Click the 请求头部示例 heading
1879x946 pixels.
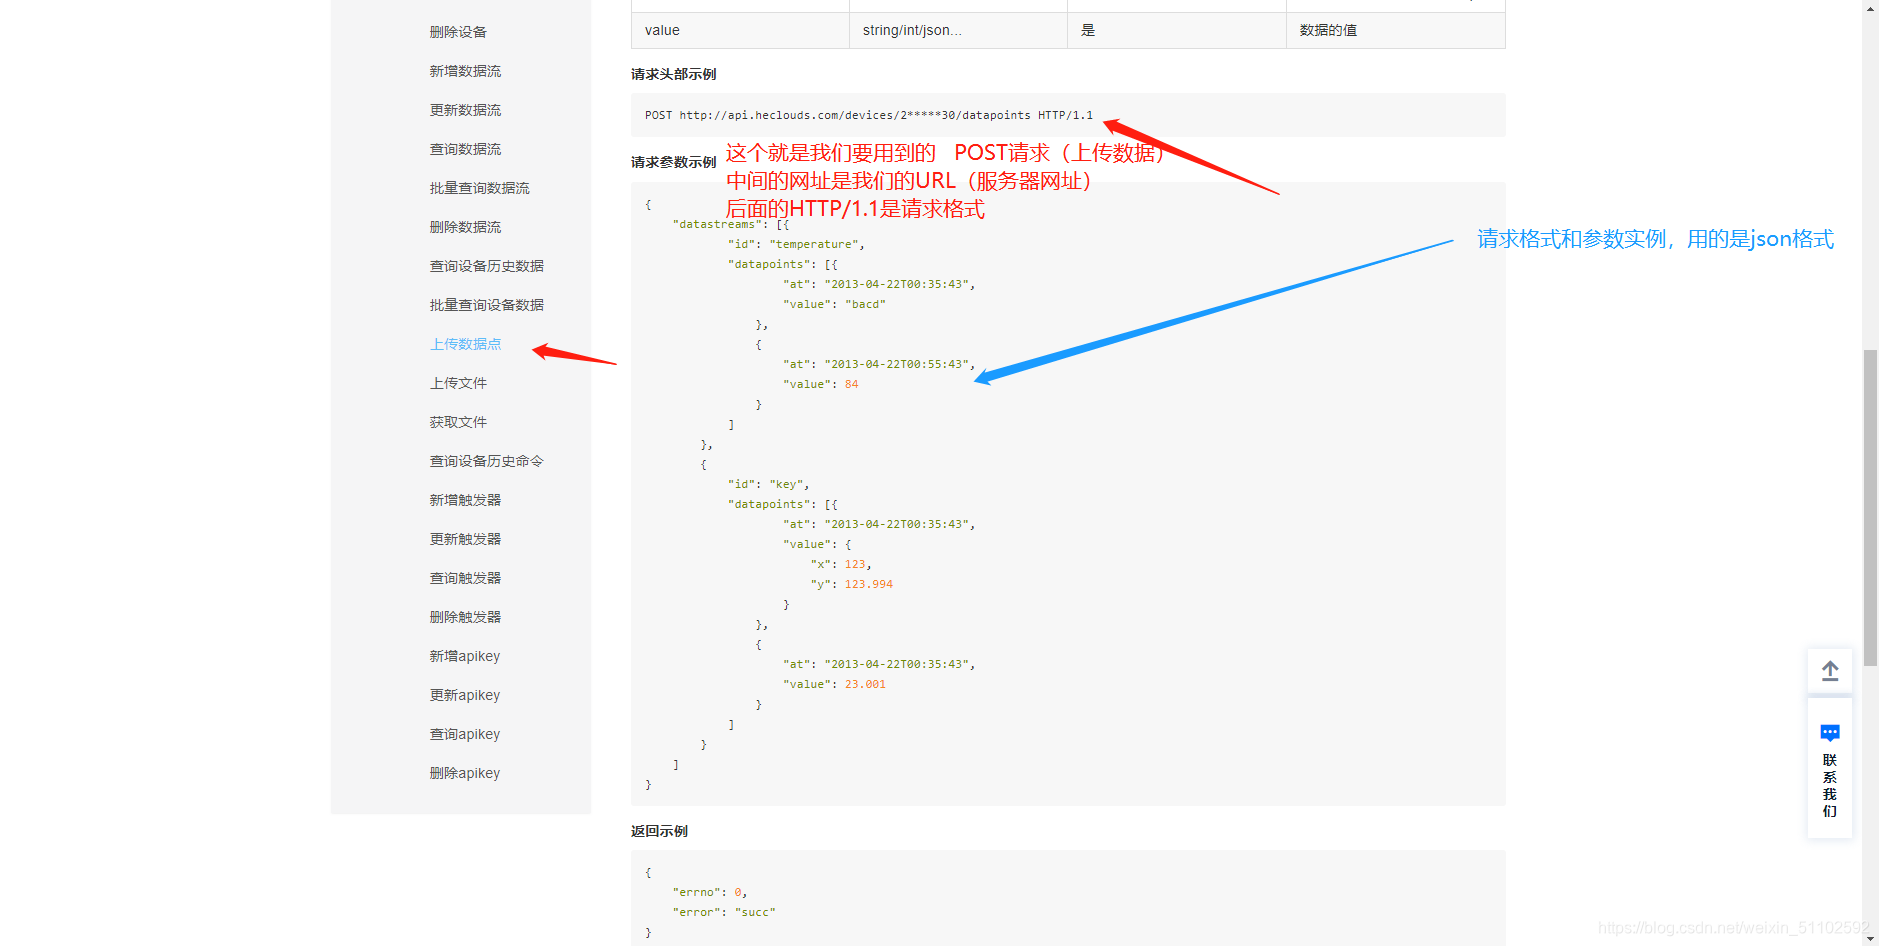click(673, 74)
